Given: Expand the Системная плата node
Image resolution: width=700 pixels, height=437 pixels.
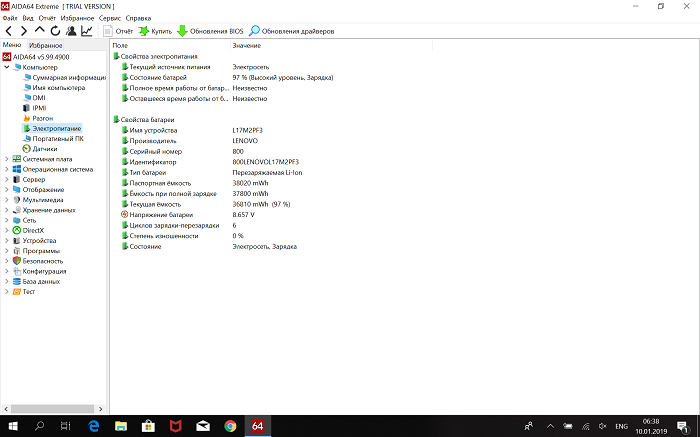Looking at the screenshot, I should [x=7, y=159].
